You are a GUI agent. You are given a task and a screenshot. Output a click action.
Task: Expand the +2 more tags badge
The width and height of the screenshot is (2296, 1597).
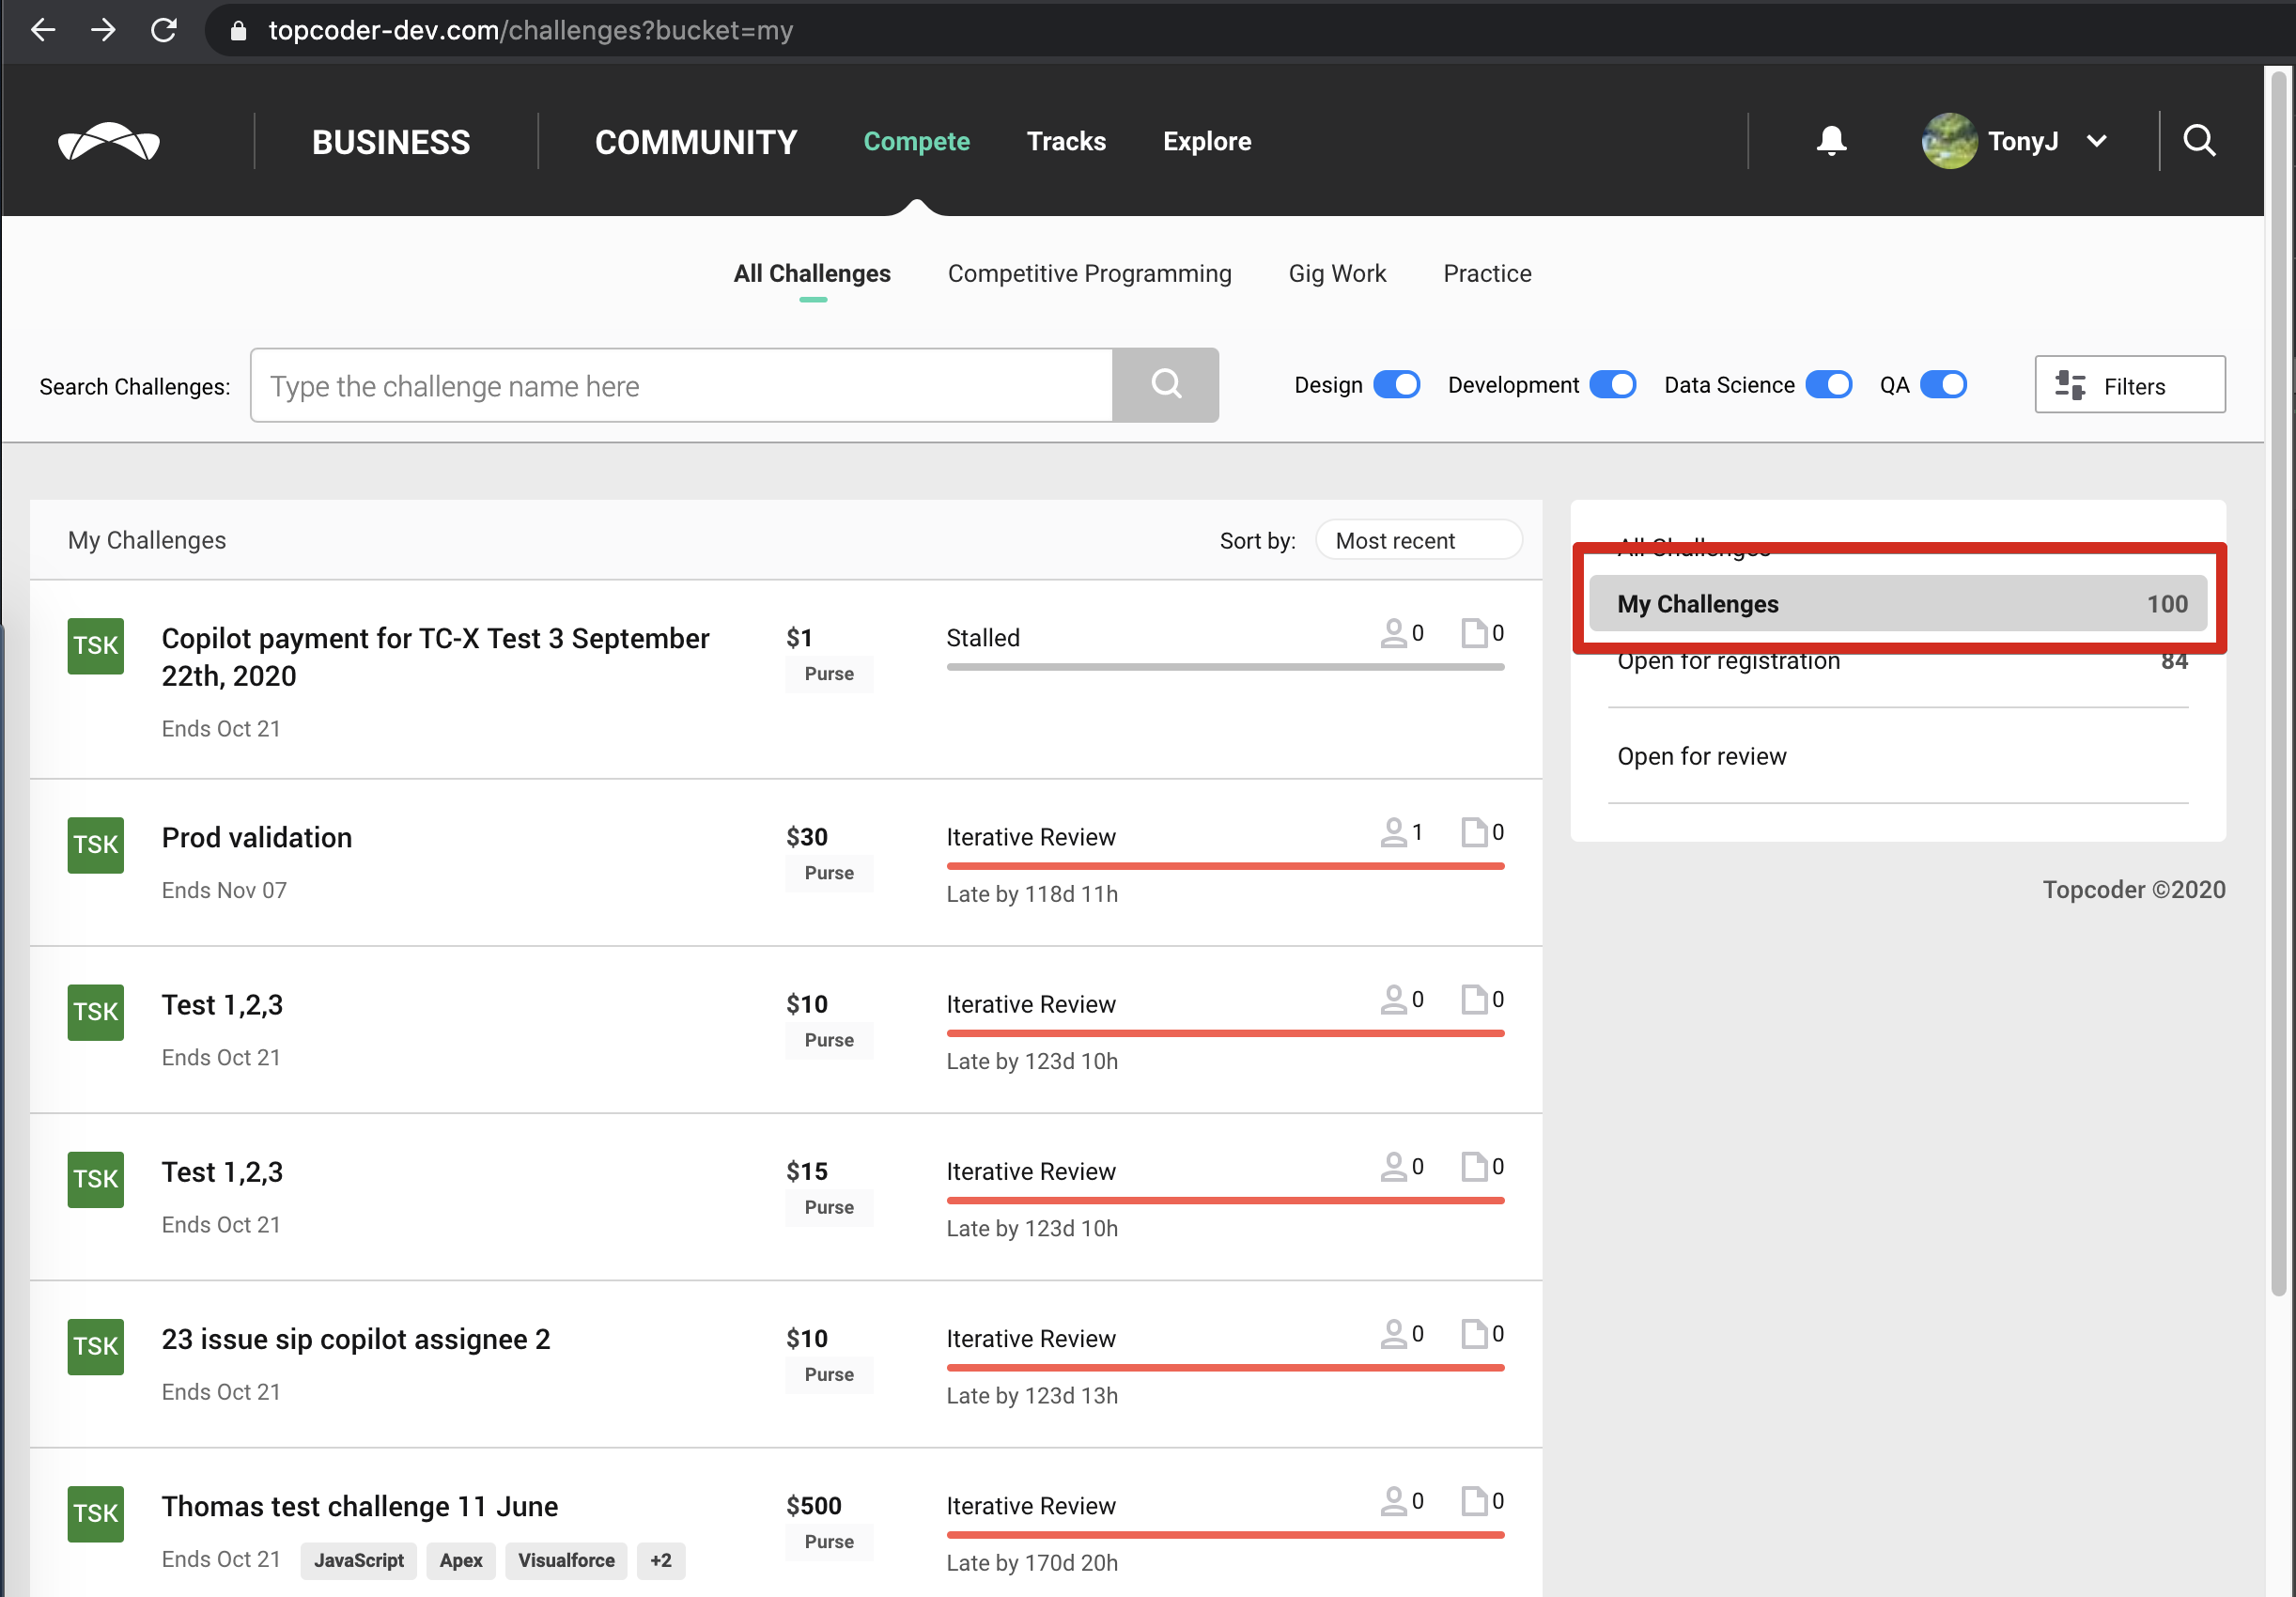coord(660,1560)
